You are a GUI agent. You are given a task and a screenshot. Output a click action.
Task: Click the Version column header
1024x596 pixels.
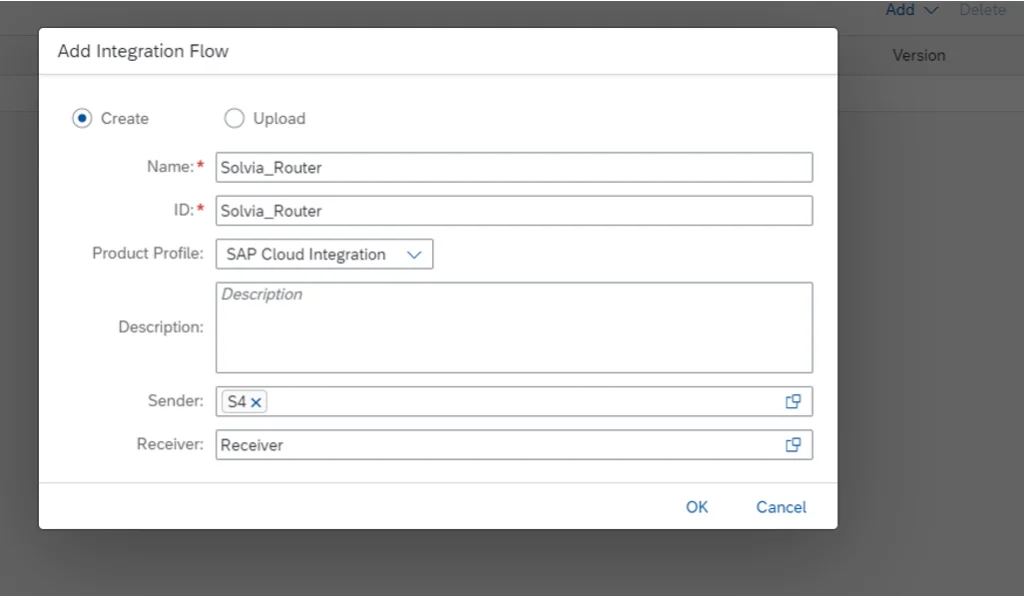pyautogui.click(x=918, y=55)
